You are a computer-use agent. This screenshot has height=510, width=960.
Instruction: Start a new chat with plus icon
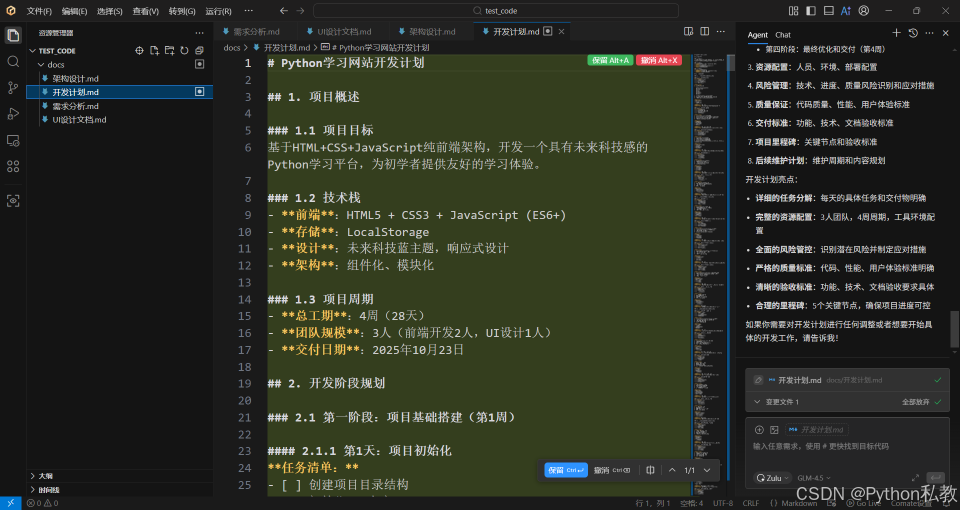click(x=896, y=34)
